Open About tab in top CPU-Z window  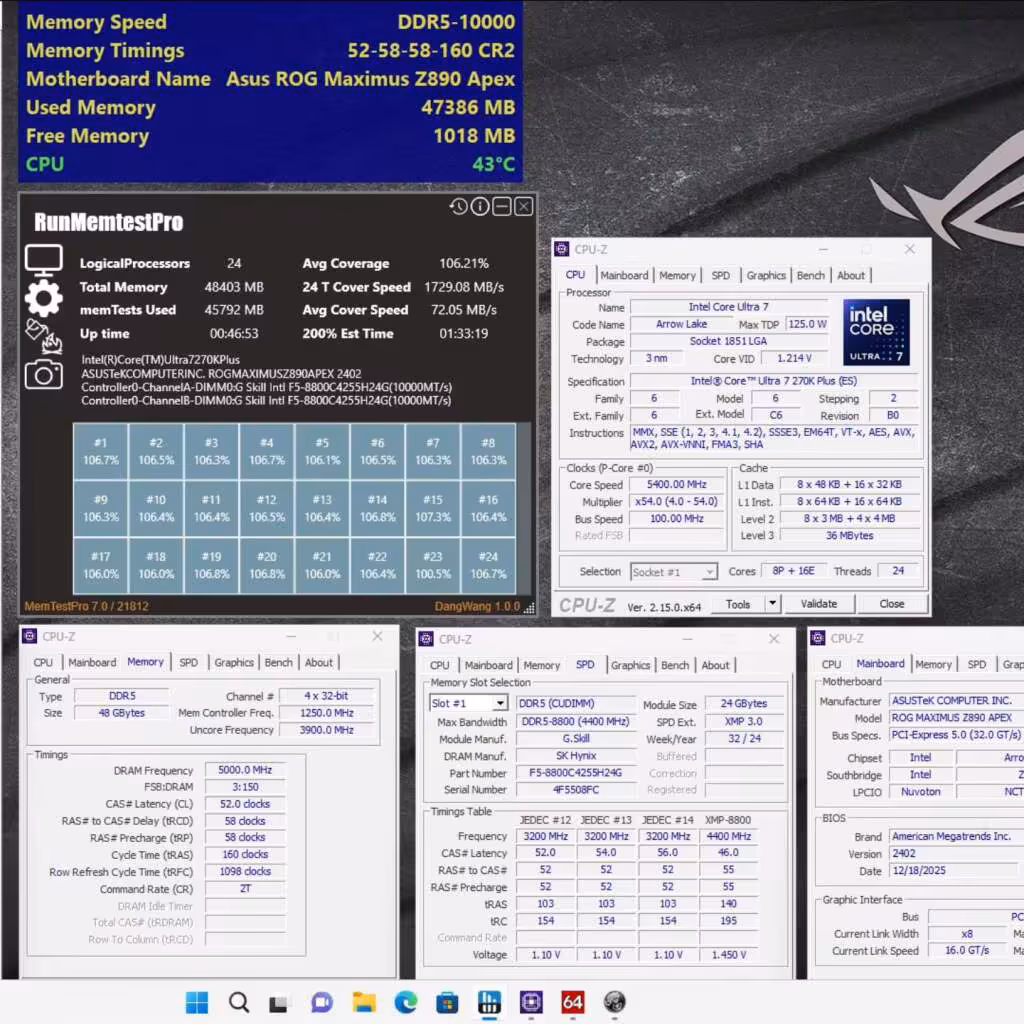[x=851, y=276]
